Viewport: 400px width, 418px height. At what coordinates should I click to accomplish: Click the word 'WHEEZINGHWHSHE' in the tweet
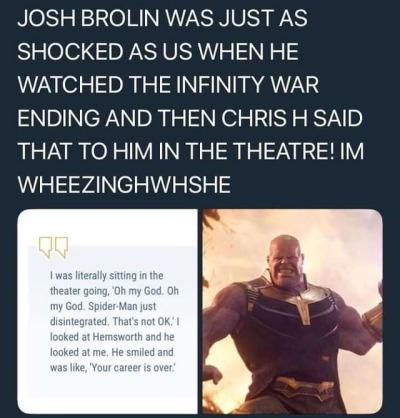(x=124, y=184)
